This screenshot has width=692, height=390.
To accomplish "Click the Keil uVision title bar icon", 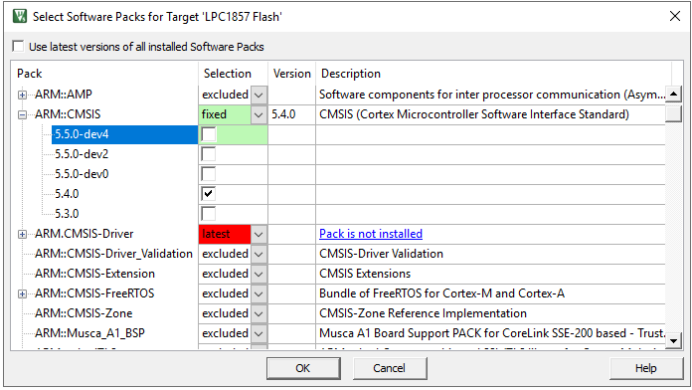I will pyautogui.click(x=19, y=16).
